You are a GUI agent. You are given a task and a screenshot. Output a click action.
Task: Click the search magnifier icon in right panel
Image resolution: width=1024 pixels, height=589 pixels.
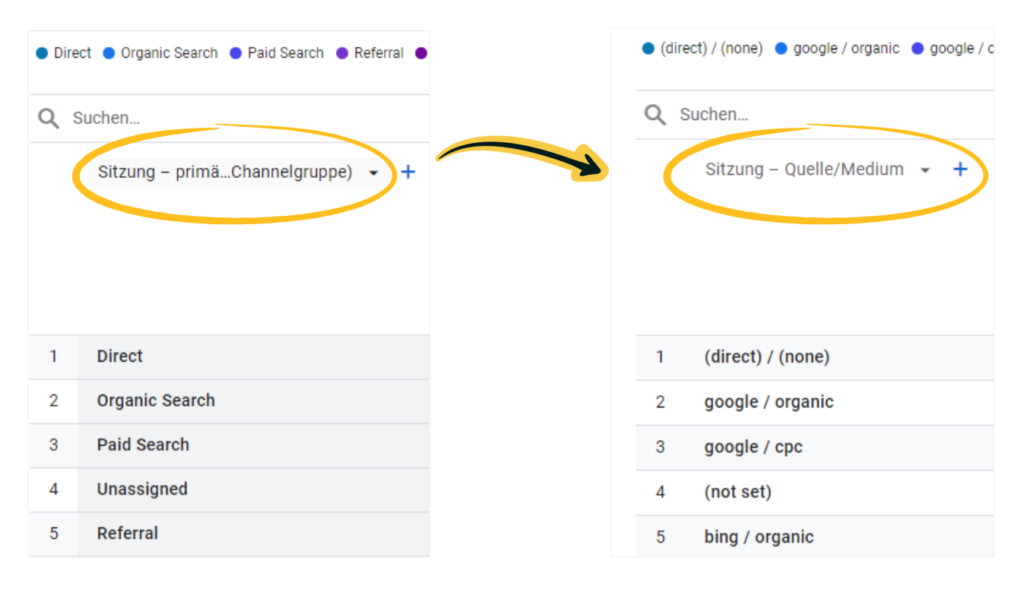tap(655, 115)
